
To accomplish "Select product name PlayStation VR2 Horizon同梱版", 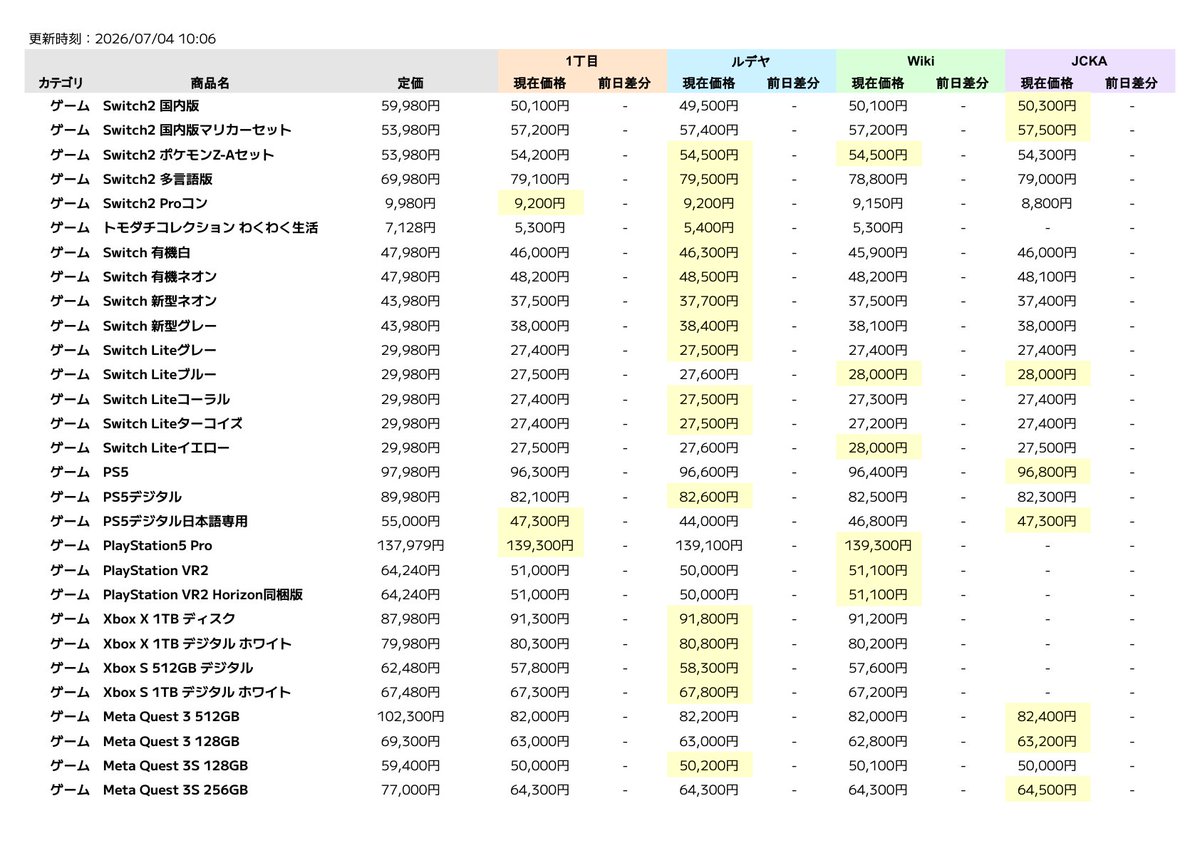I will (x=203, y=595).
